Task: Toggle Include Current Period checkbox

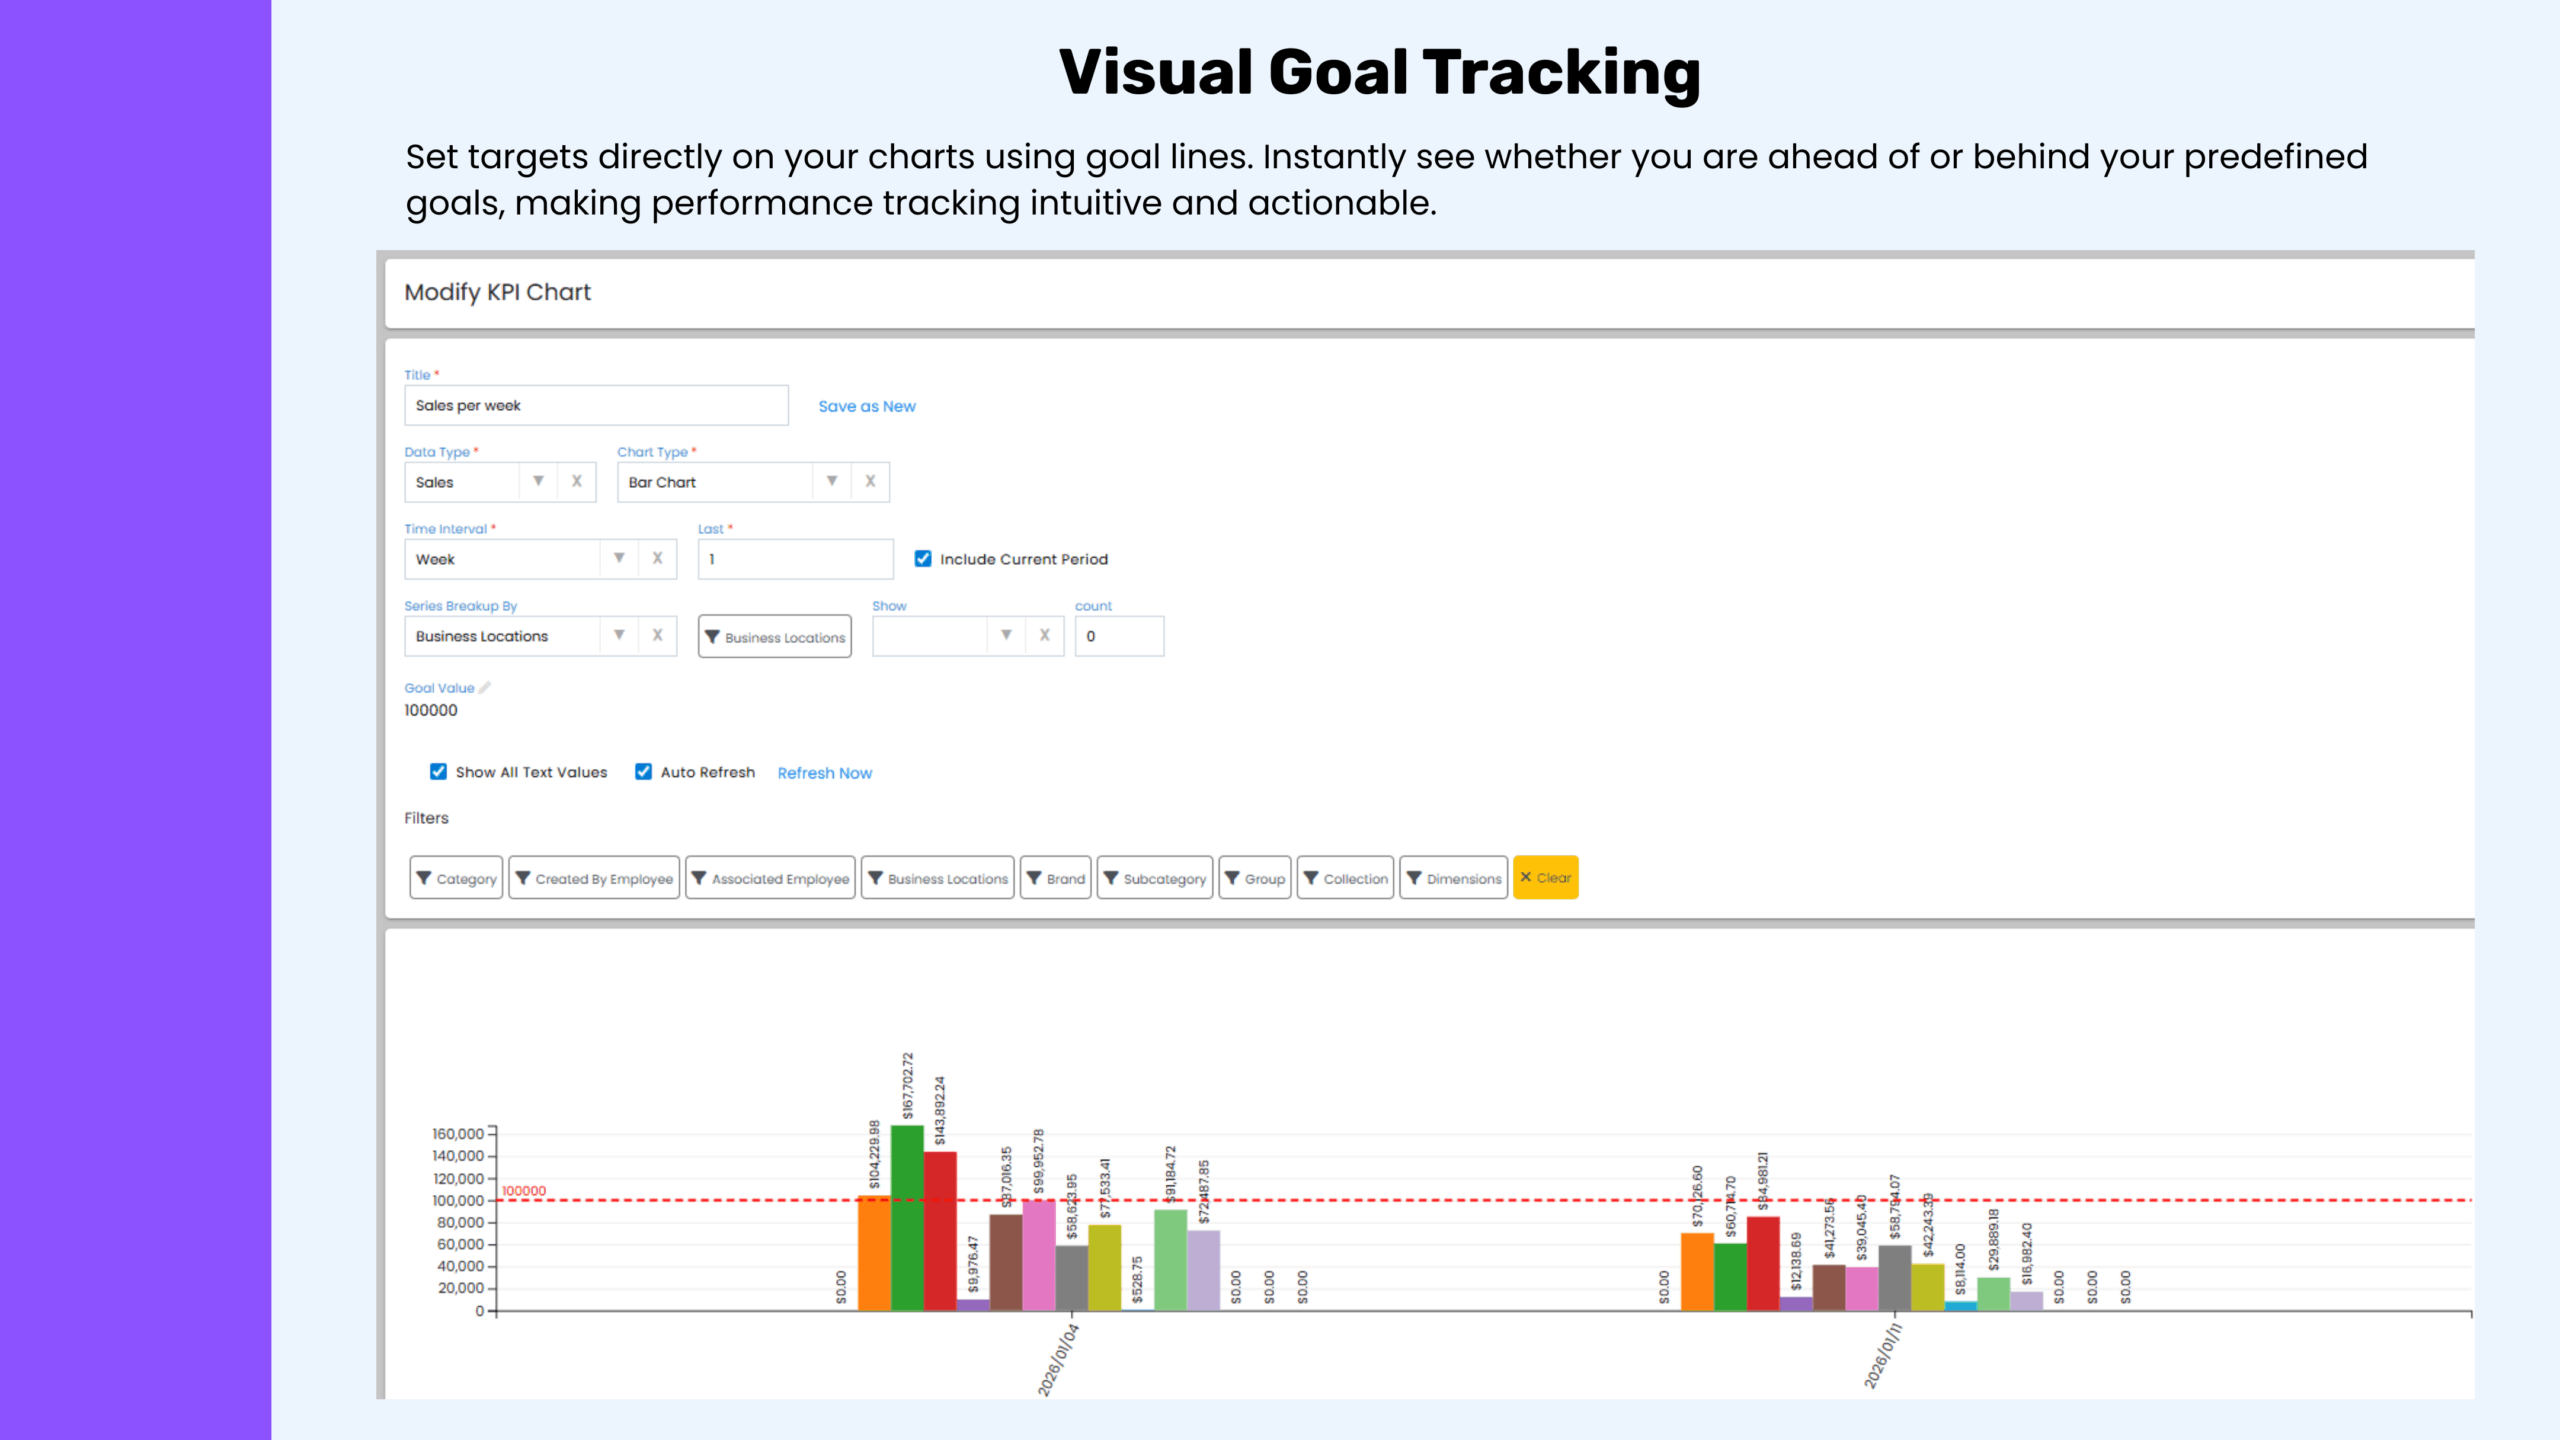Action: (923, 559)
